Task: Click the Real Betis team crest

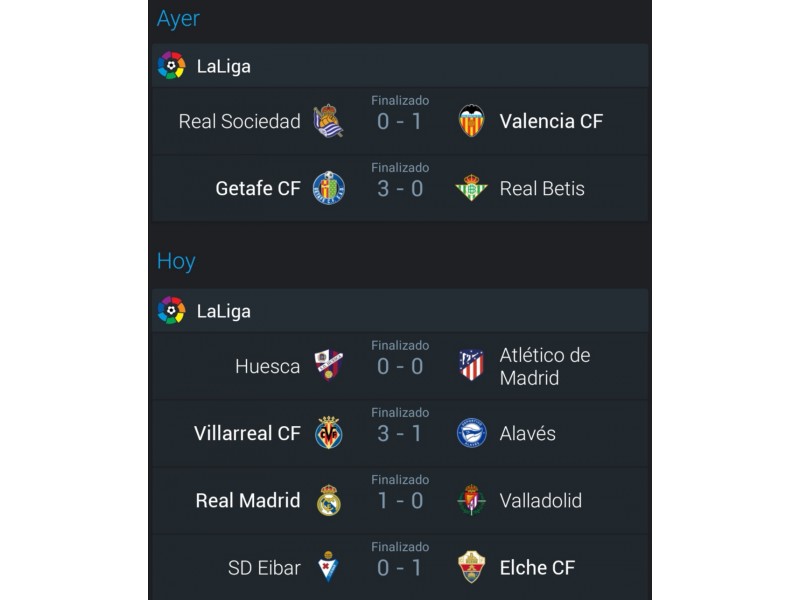Action: click(x=471, y=188)
